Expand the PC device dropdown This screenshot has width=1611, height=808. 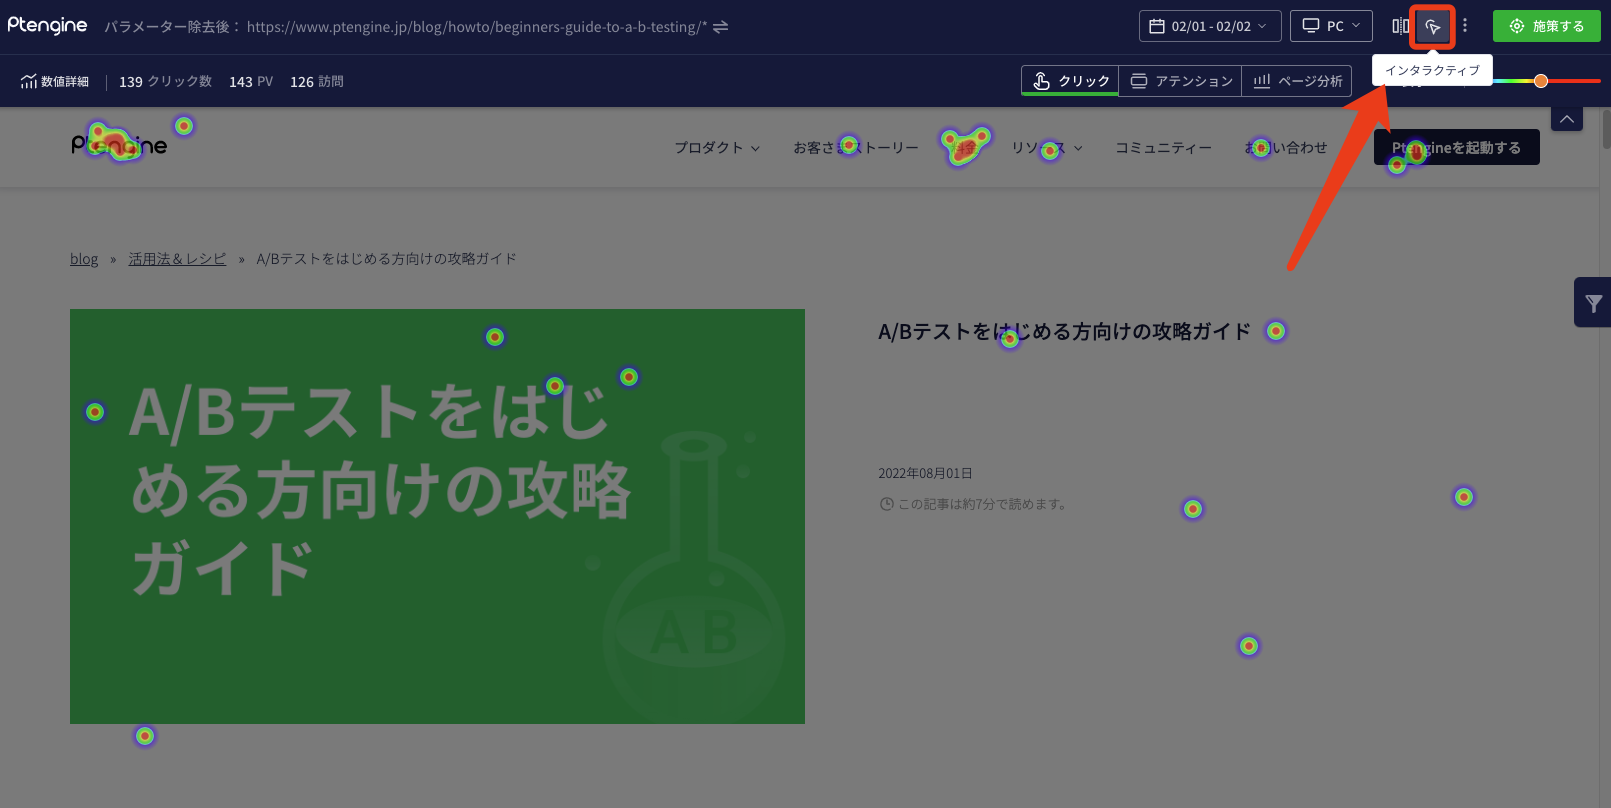1331,26
